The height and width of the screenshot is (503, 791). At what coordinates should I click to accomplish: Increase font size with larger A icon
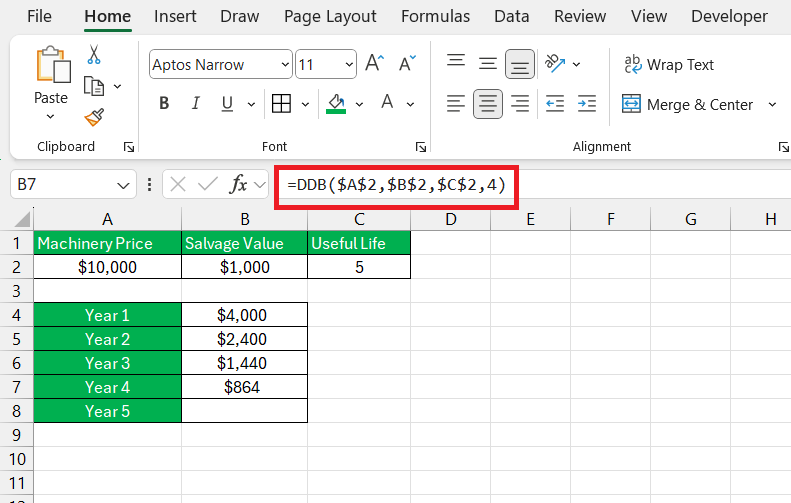(x=374, y=64)
